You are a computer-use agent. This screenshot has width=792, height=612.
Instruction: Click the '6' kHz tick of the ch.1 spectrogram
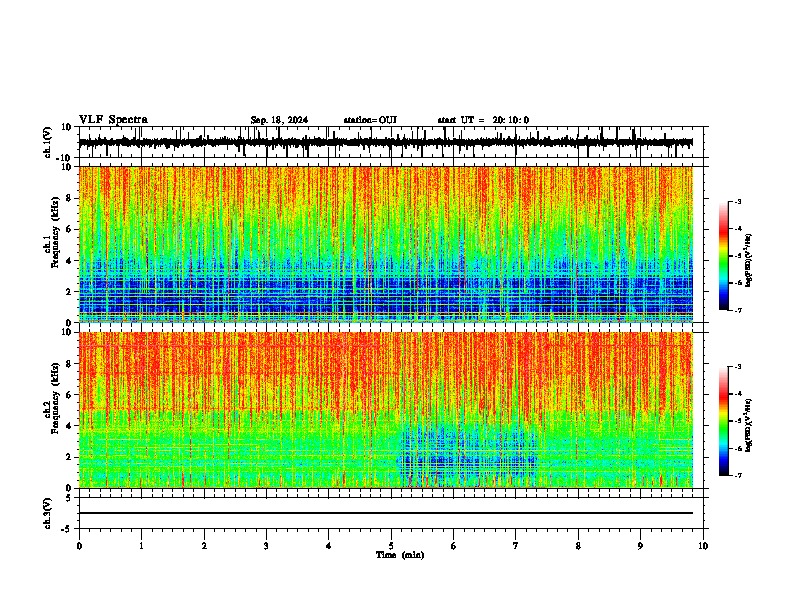pos(70,229)
